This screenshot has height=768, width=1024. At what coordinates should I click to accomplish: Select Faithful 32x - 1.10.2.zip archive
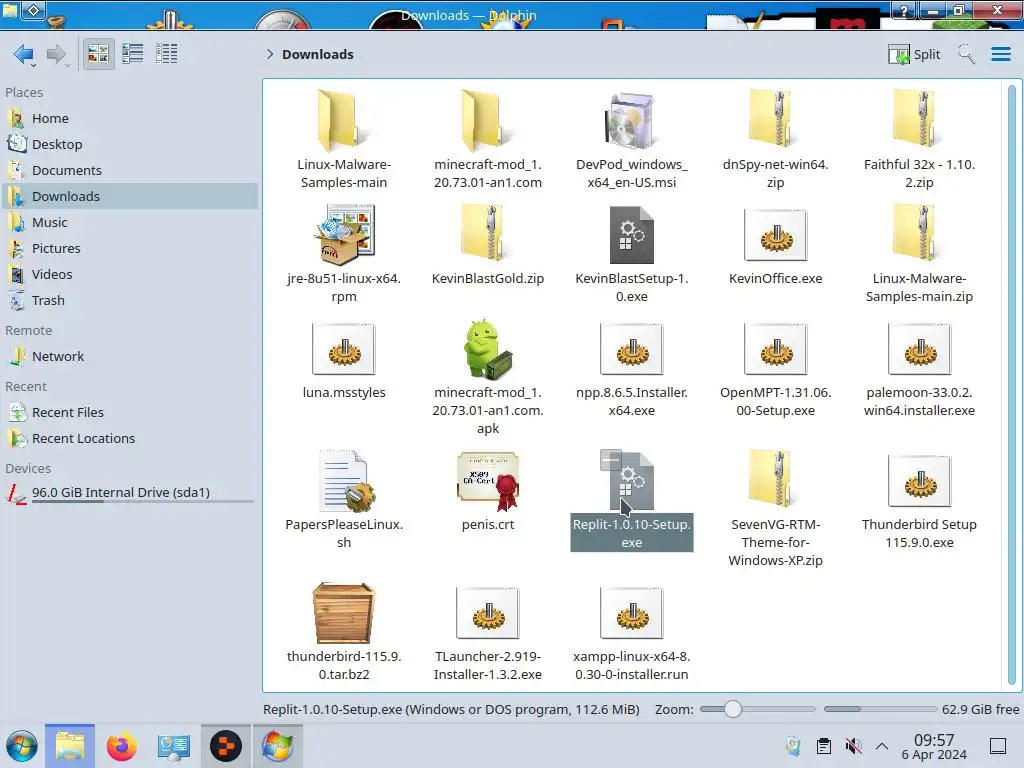point(919,121)
